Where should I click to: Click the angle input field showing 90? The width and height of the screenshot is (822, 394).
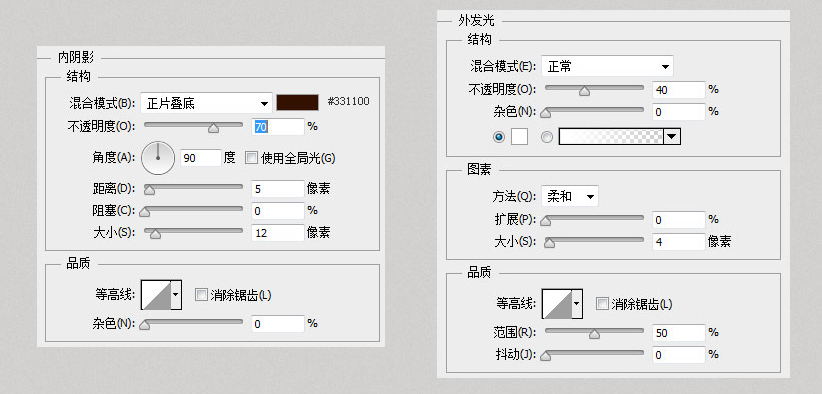click(201, 158)
